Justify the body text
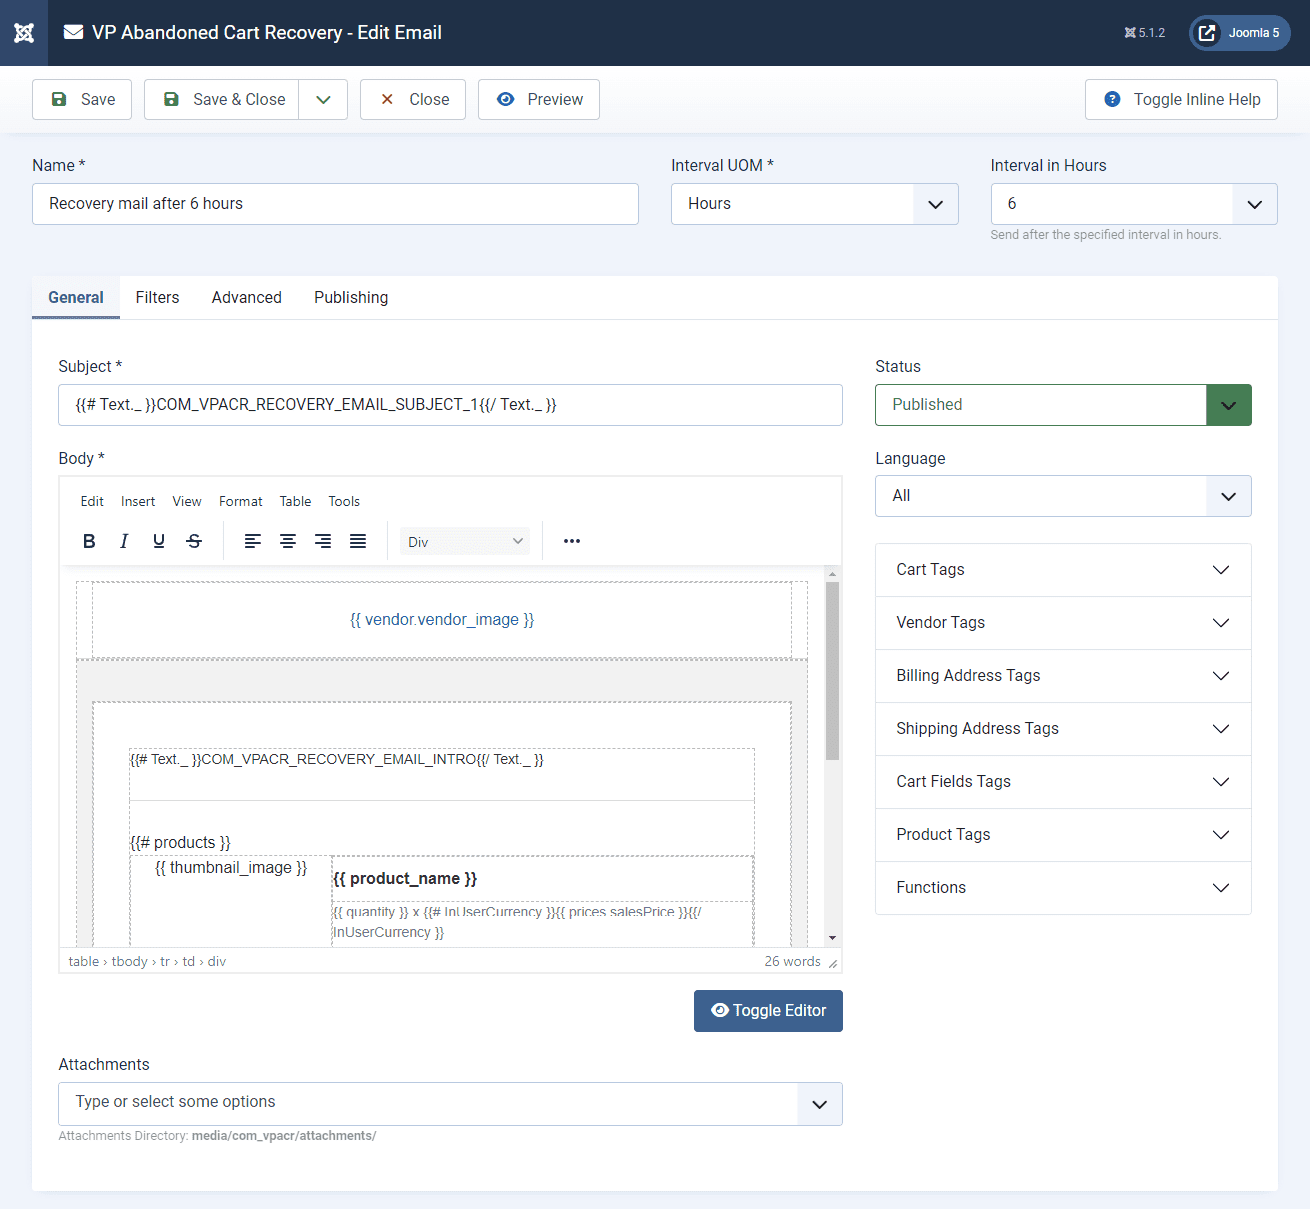The image size is (1310, 1209). point(358,541)
